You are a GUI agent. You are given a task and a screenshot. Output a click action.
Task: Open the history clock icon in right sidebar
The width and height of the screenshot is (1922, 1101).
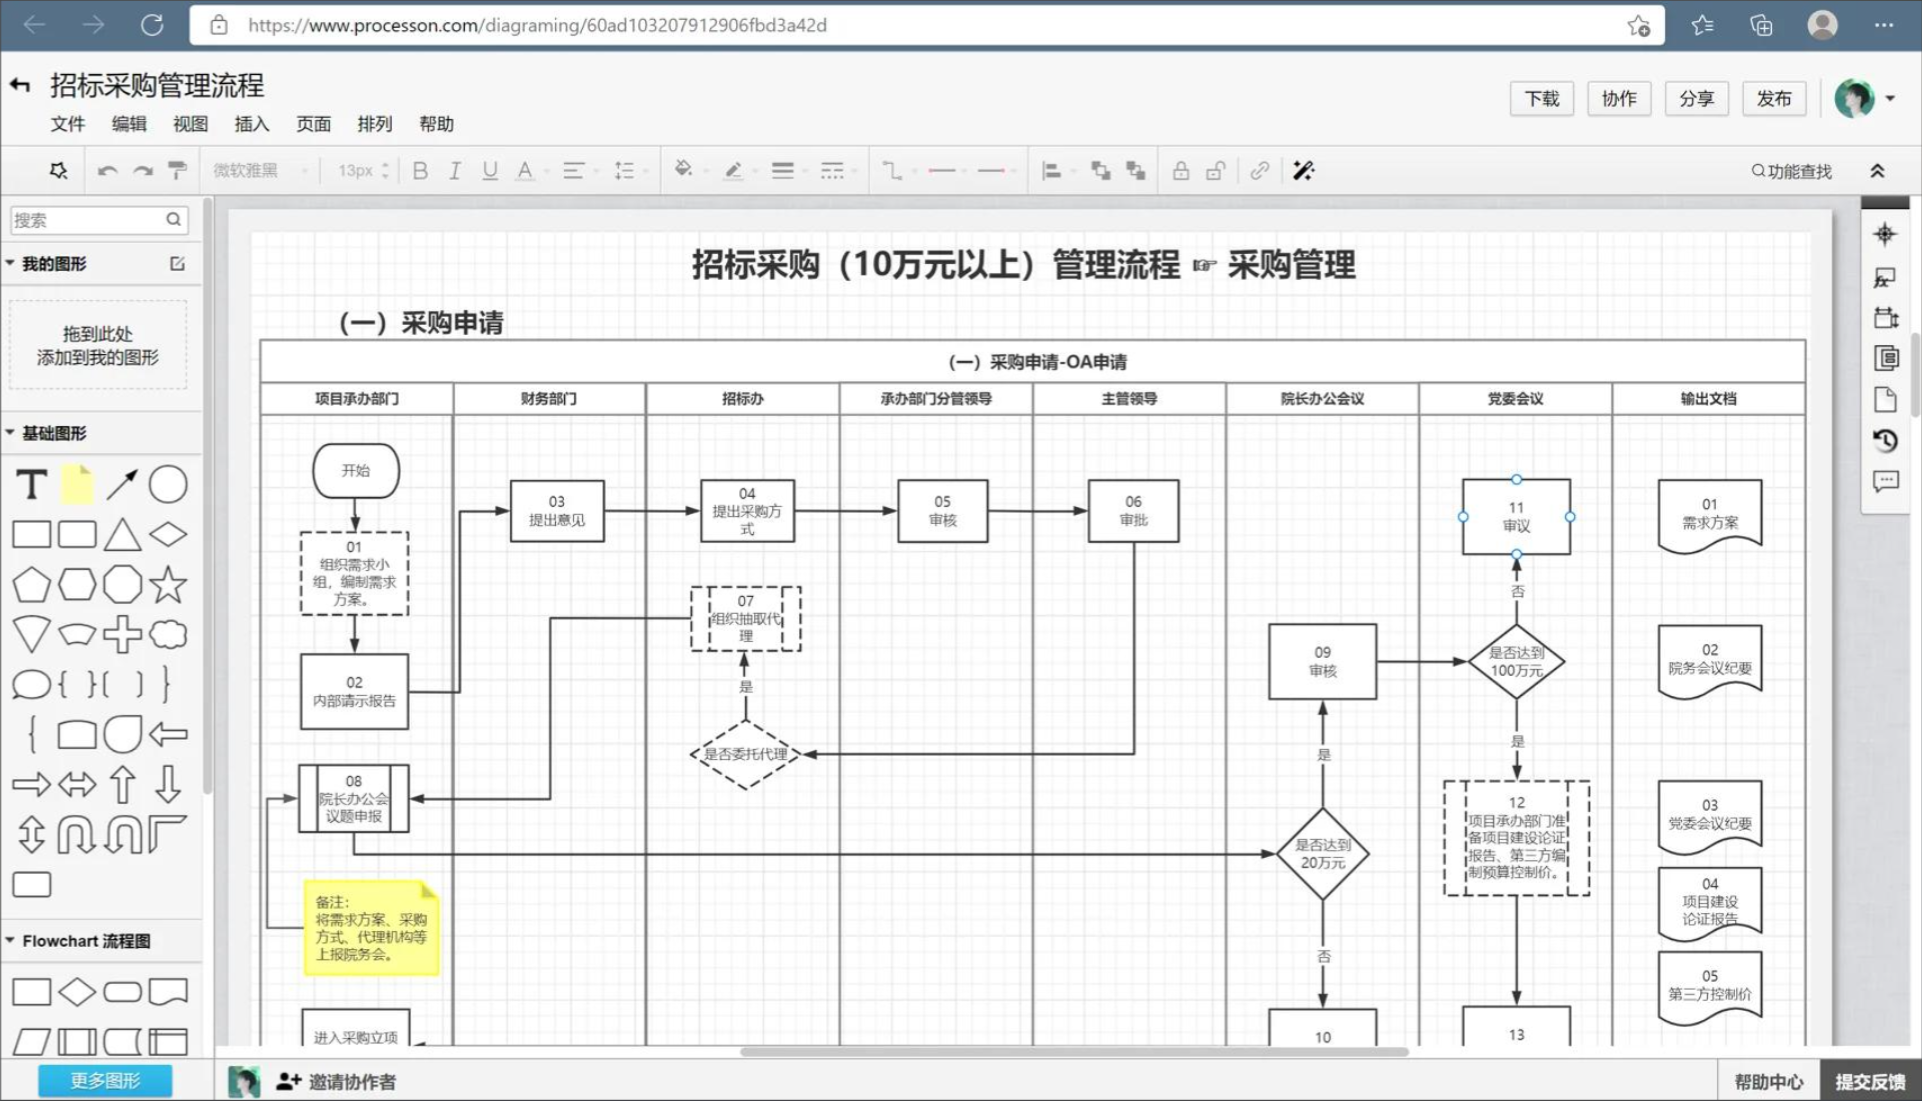[1885, 441]
